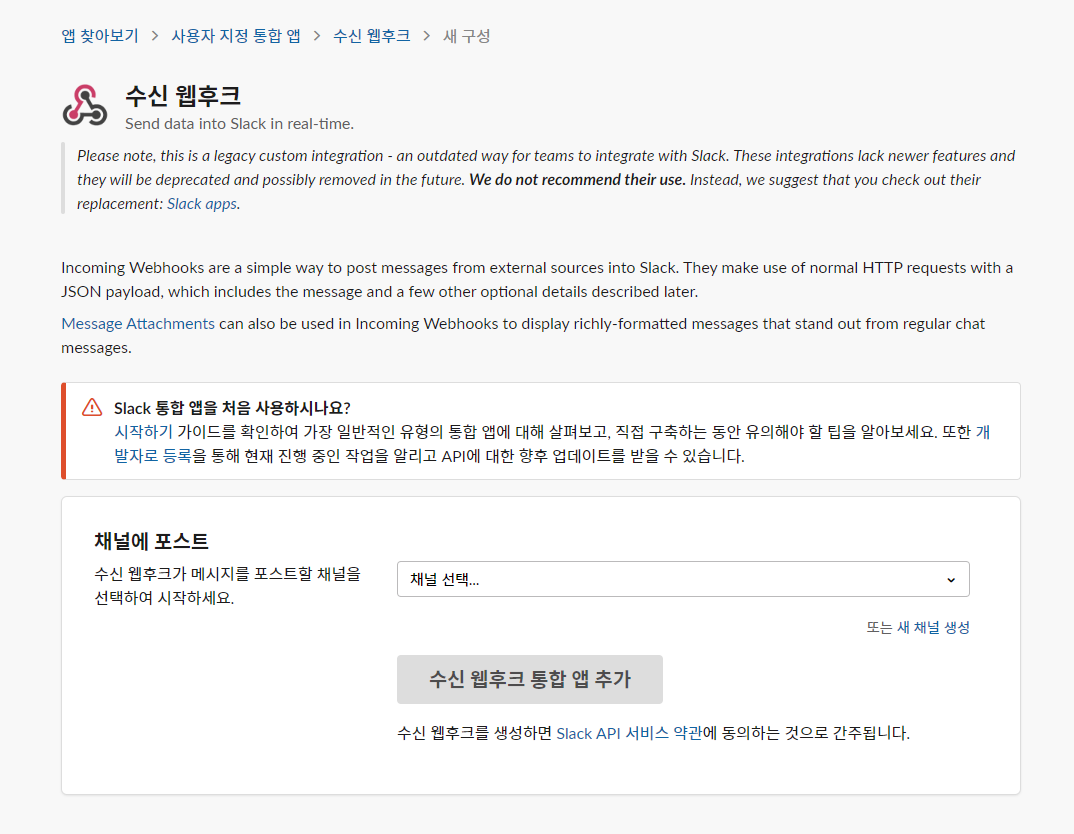Click the chevron arrow in channel selector
This screenshot has width=1074, height=834.
(x=951, y=580)
